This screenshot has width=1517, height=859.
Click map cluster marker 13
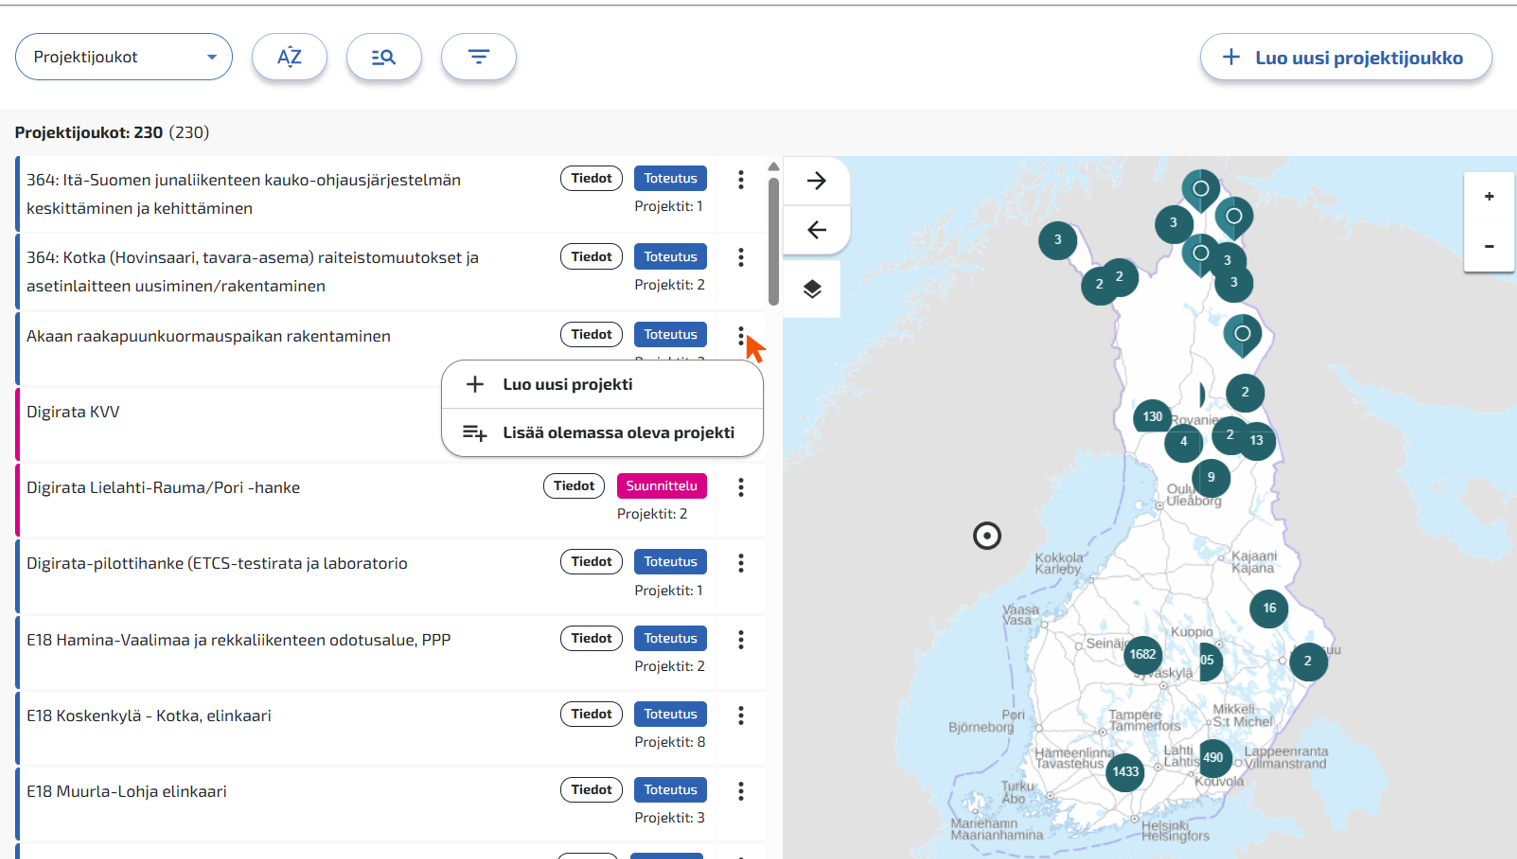(1257, 440)
